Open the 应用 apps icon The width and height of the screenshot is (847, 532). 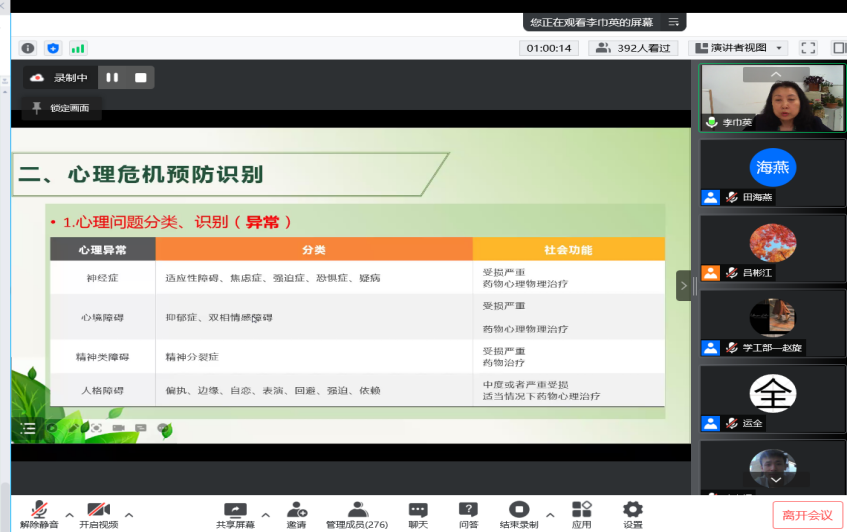tap(582, 515)
